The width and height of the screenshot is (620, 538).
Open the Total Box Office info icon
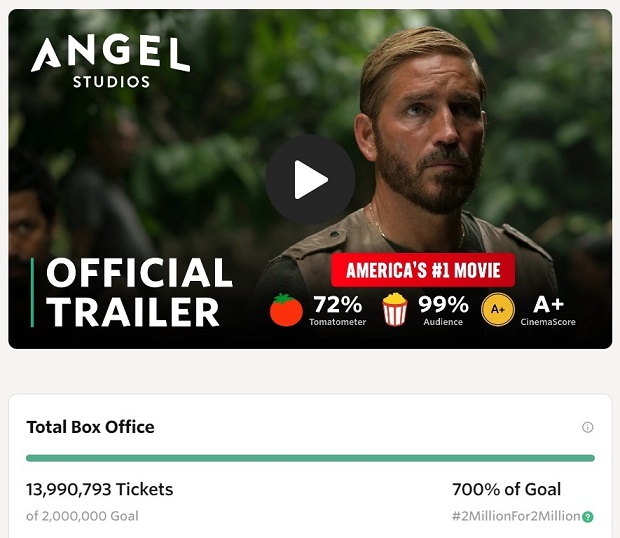(x=588, y=427)
